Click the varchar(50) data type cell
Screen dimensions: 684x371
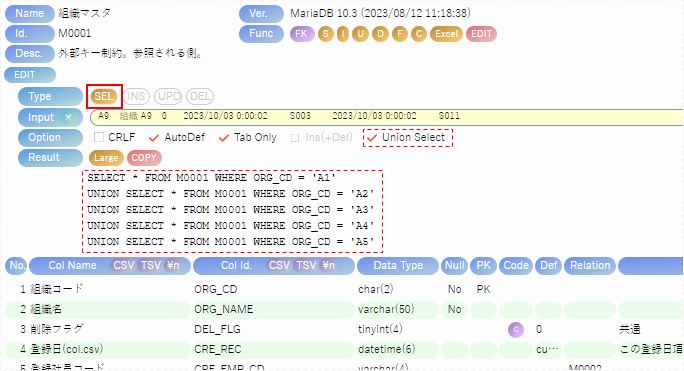pyautogui.click(x=386, y=309)
